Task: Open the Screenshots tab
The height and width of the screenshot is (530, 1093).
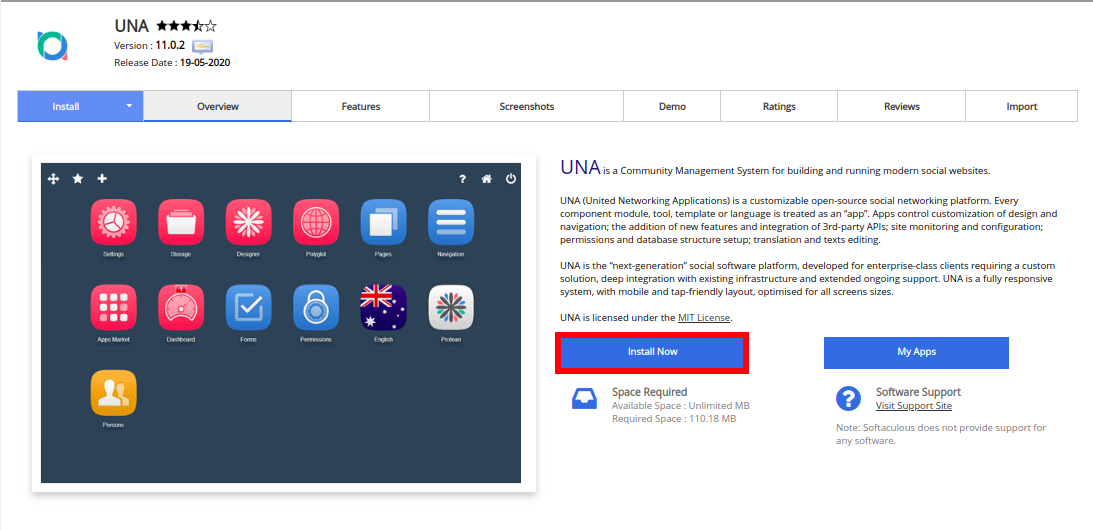Action: [526, 106]
